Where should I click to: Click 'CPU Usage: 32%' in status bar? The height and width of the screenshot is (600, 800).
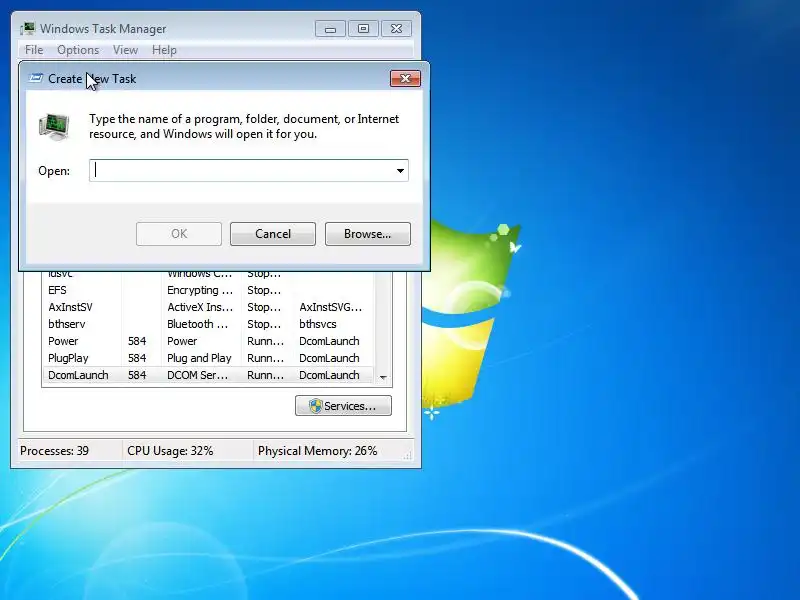pyautogui.click(x=170, y=451)
